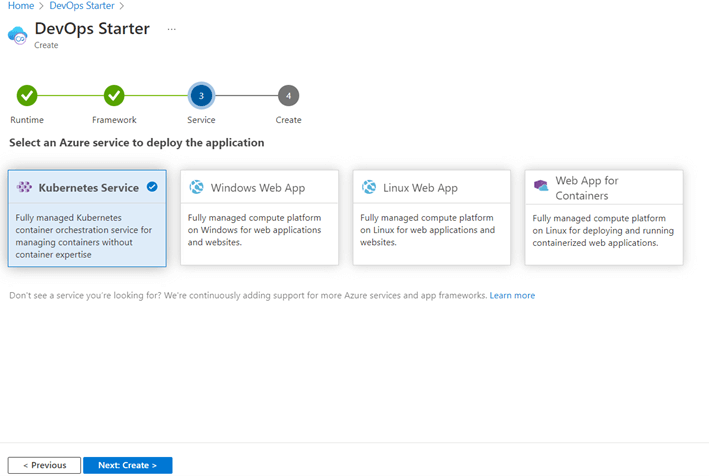Click the Linux Web App globe icon
709x476 pixels.
369,187
